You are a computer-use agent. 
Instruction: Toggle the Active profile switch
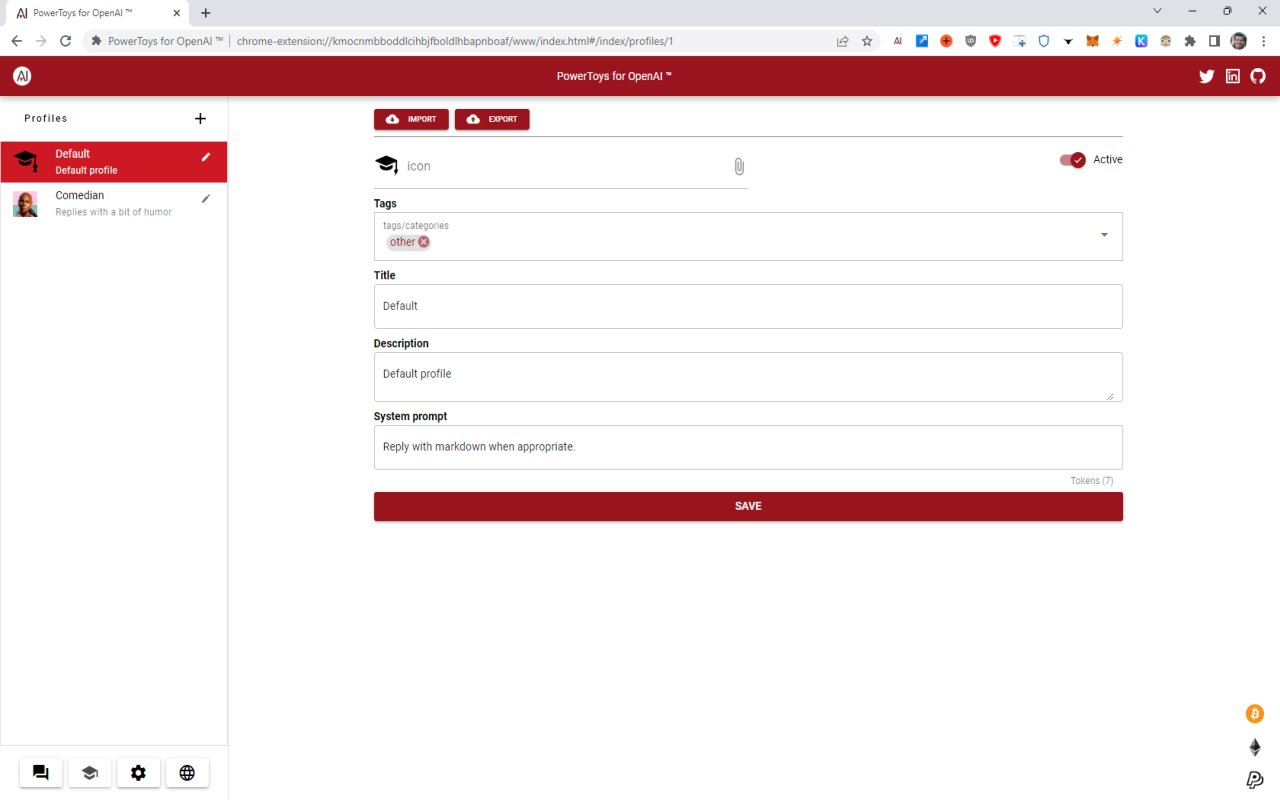point(1073,160)
